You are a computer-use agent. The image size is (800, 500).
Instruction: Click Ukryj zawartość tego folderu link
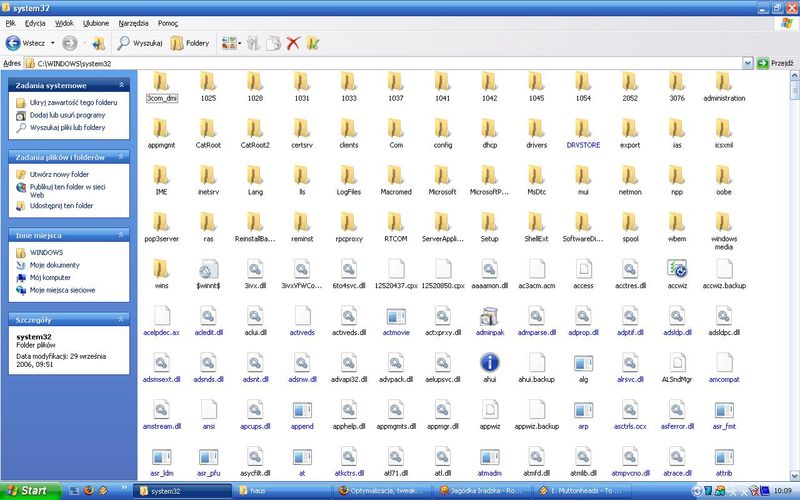(x=73, y=103)
